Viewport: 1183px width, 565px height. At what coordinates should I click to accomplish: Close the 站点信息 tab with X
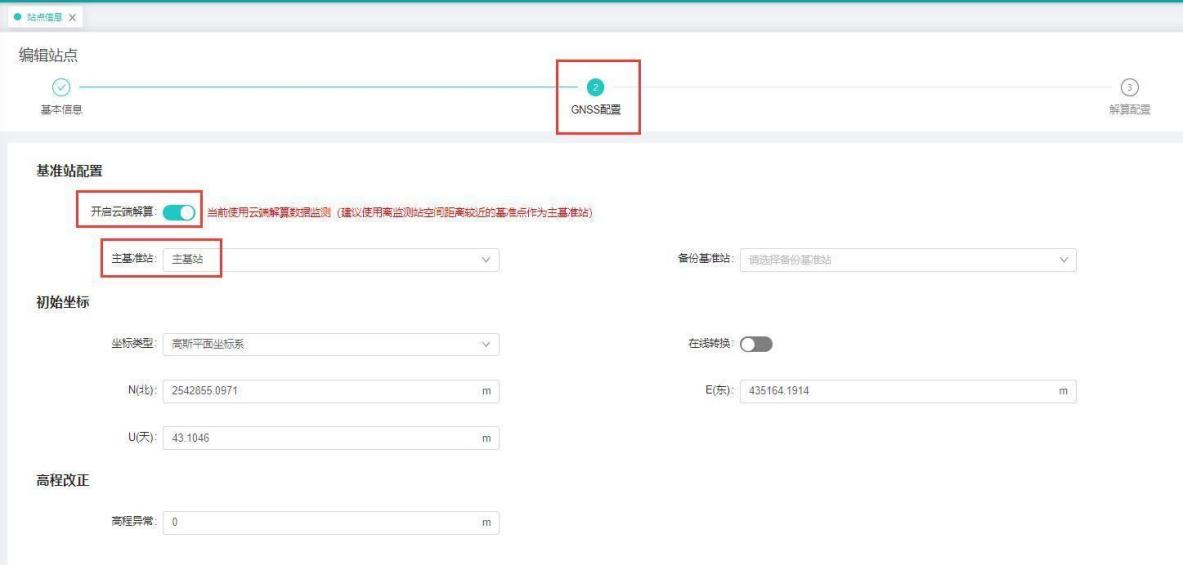click(x=73, y=18)
